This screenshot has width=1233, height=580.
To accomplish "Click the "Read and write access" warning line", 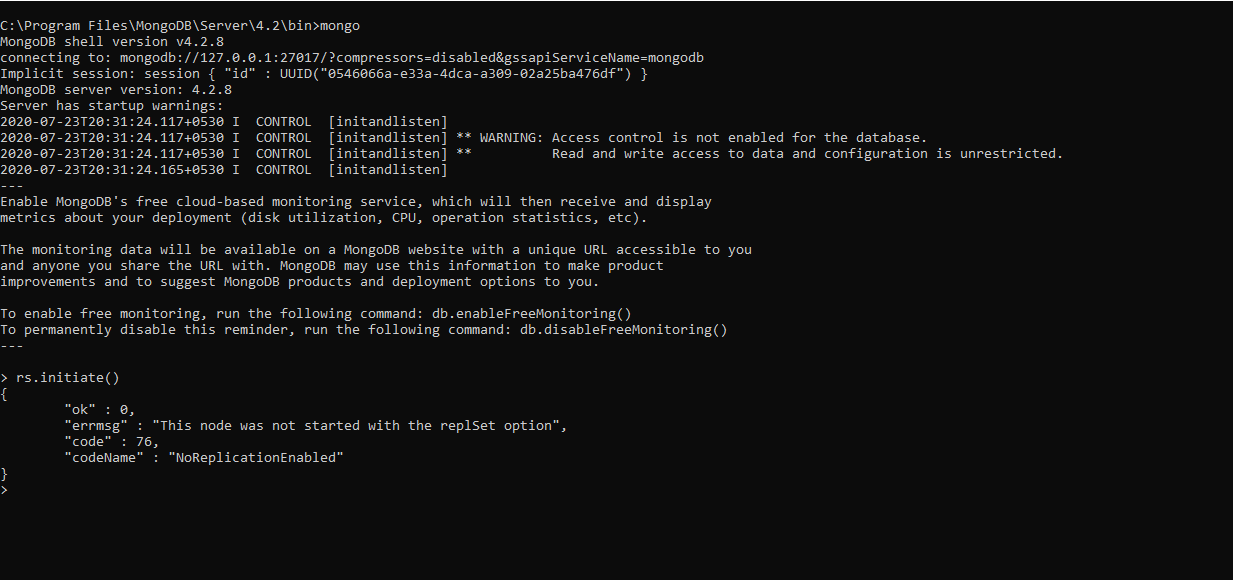I will tap(807, 153).
